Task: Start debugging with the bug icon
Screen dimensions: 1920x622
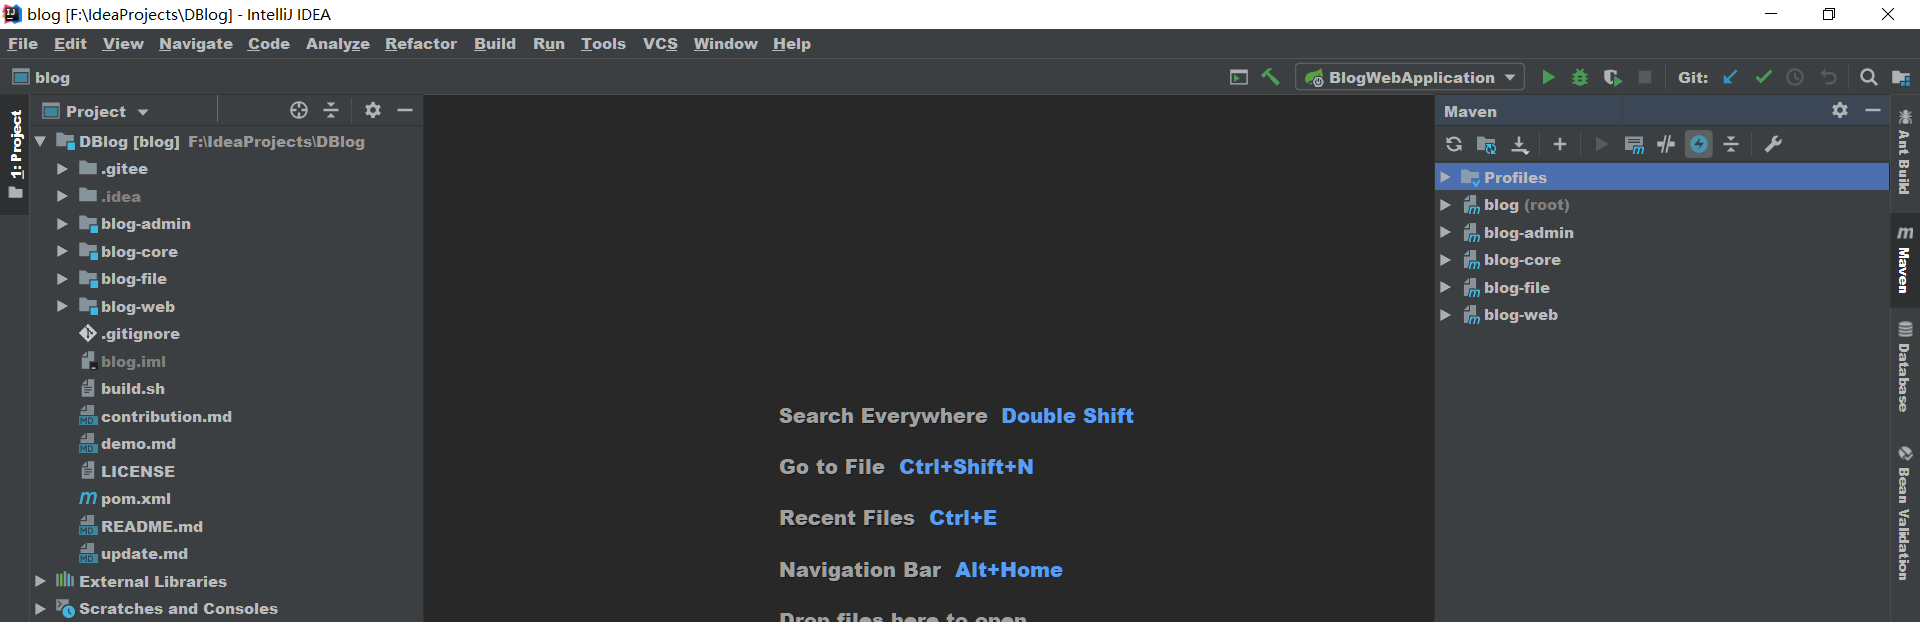Action: pyautogui.click(x=1580, y=77)
